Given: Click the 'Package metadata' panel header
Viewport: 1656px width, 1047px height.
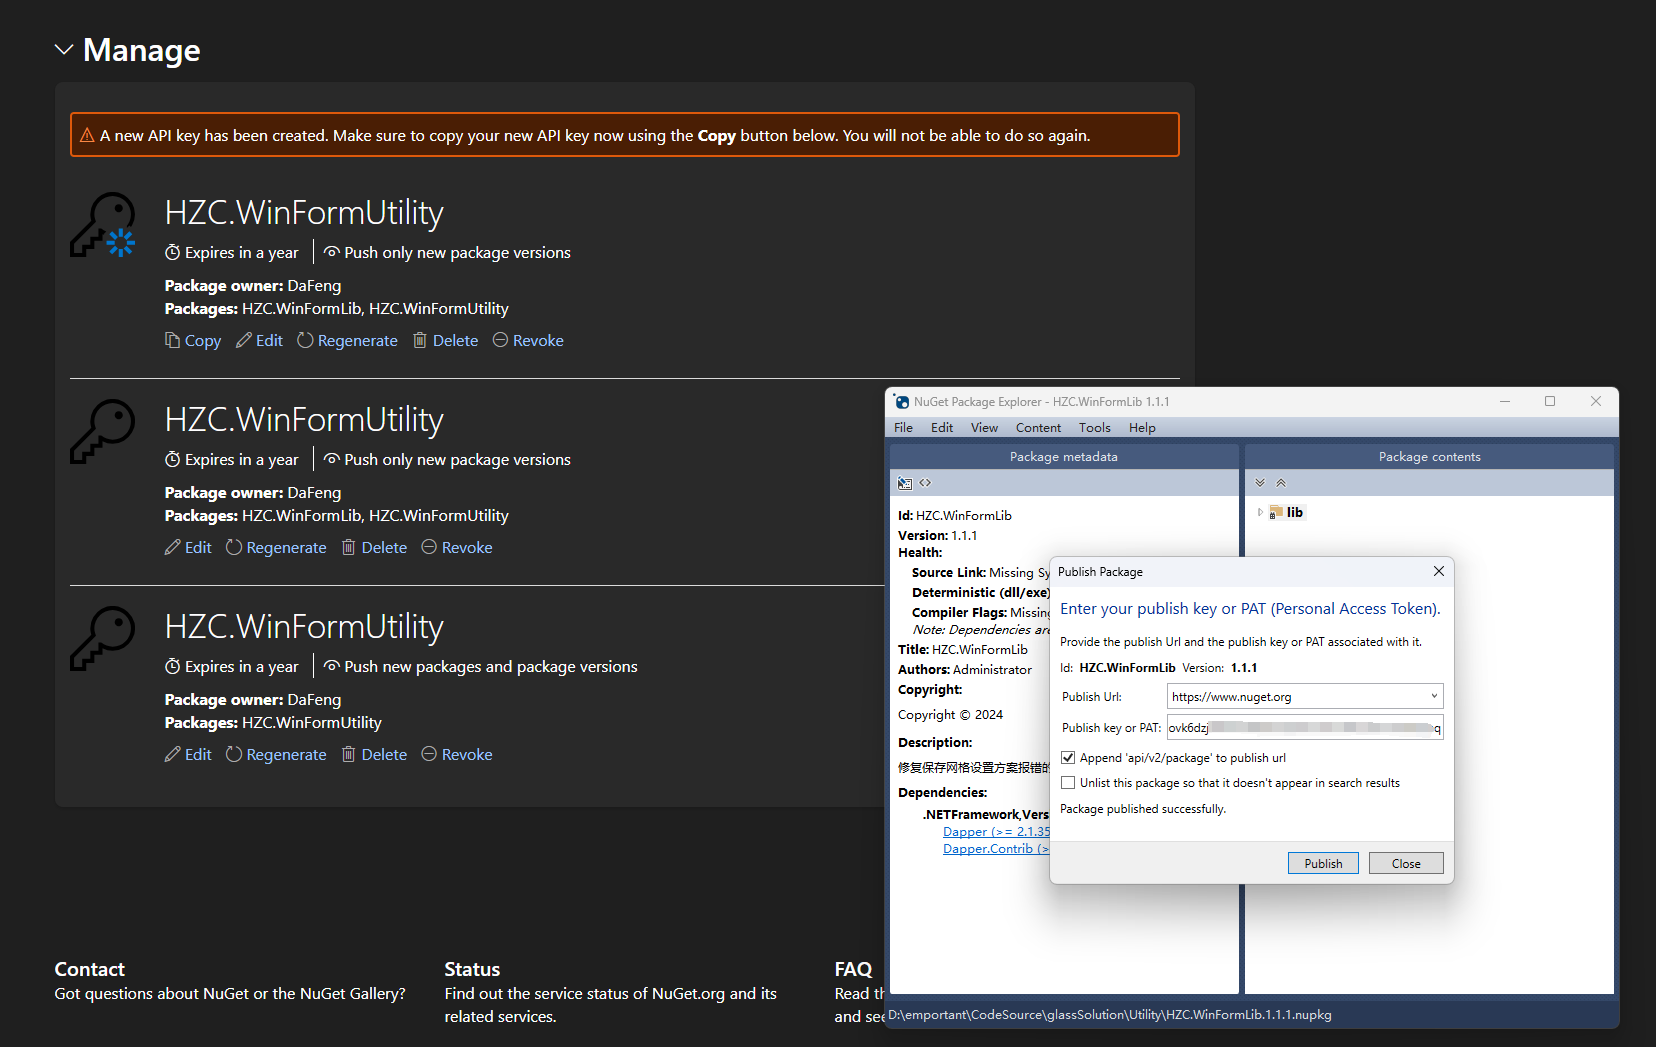Looking at the screenshot, I should [x=1064, y=457].
